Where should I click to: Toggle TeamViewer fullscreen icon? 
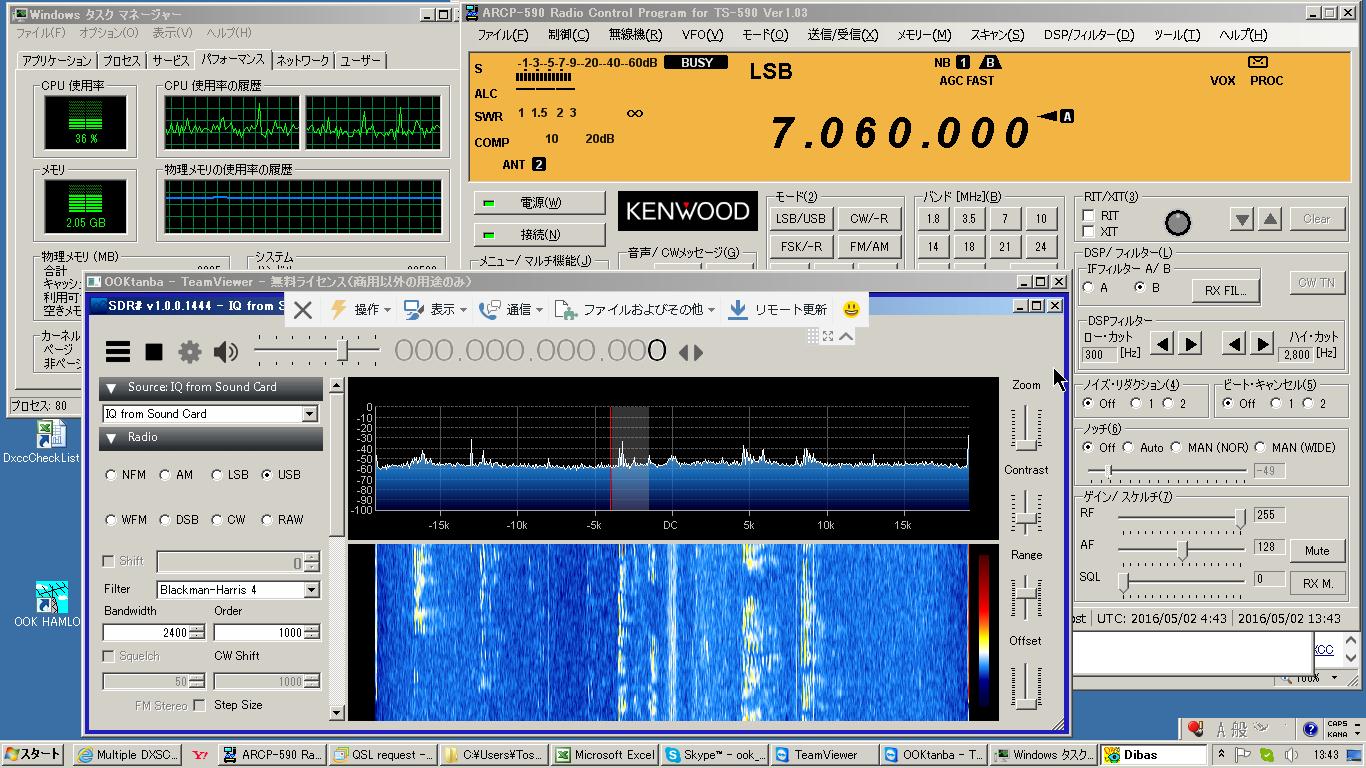[x=828, y=337]
